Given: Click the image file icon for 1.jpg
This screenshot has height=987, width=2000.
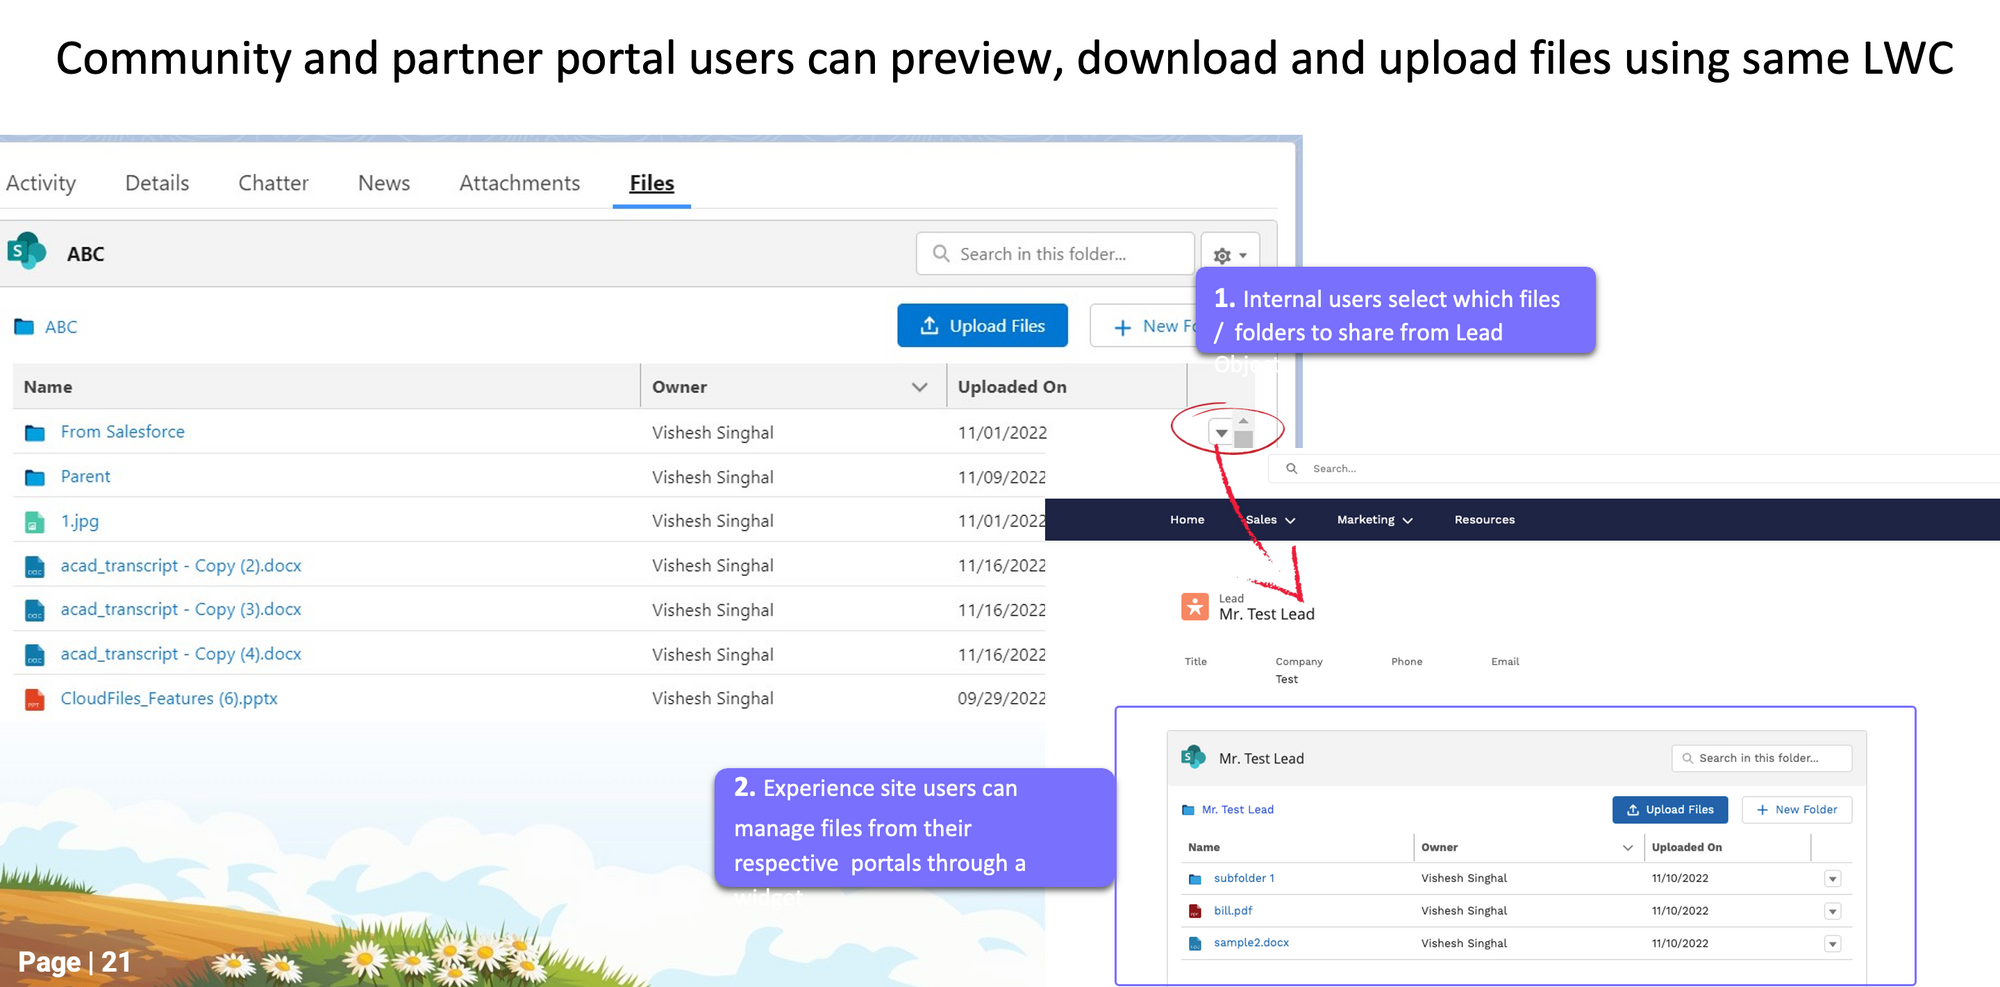Looking at the screenshot, I should tap(35, 522).
